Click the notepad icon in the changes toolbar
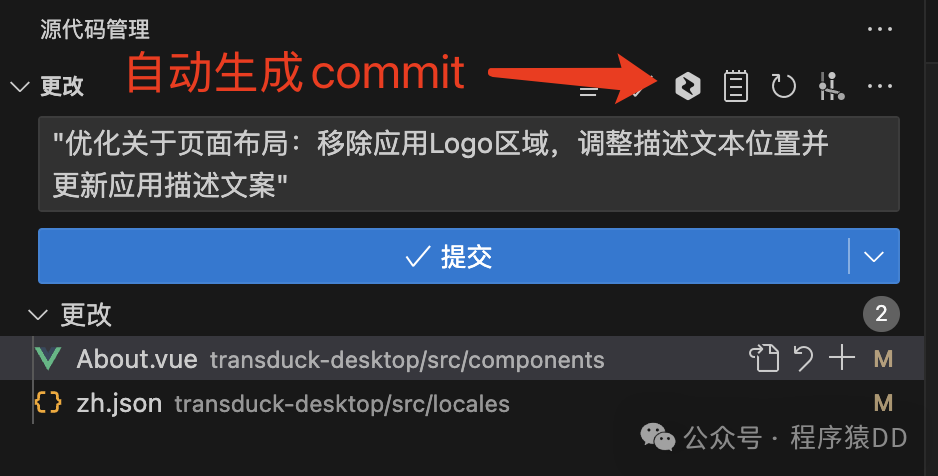 click(x=736, y=86)
